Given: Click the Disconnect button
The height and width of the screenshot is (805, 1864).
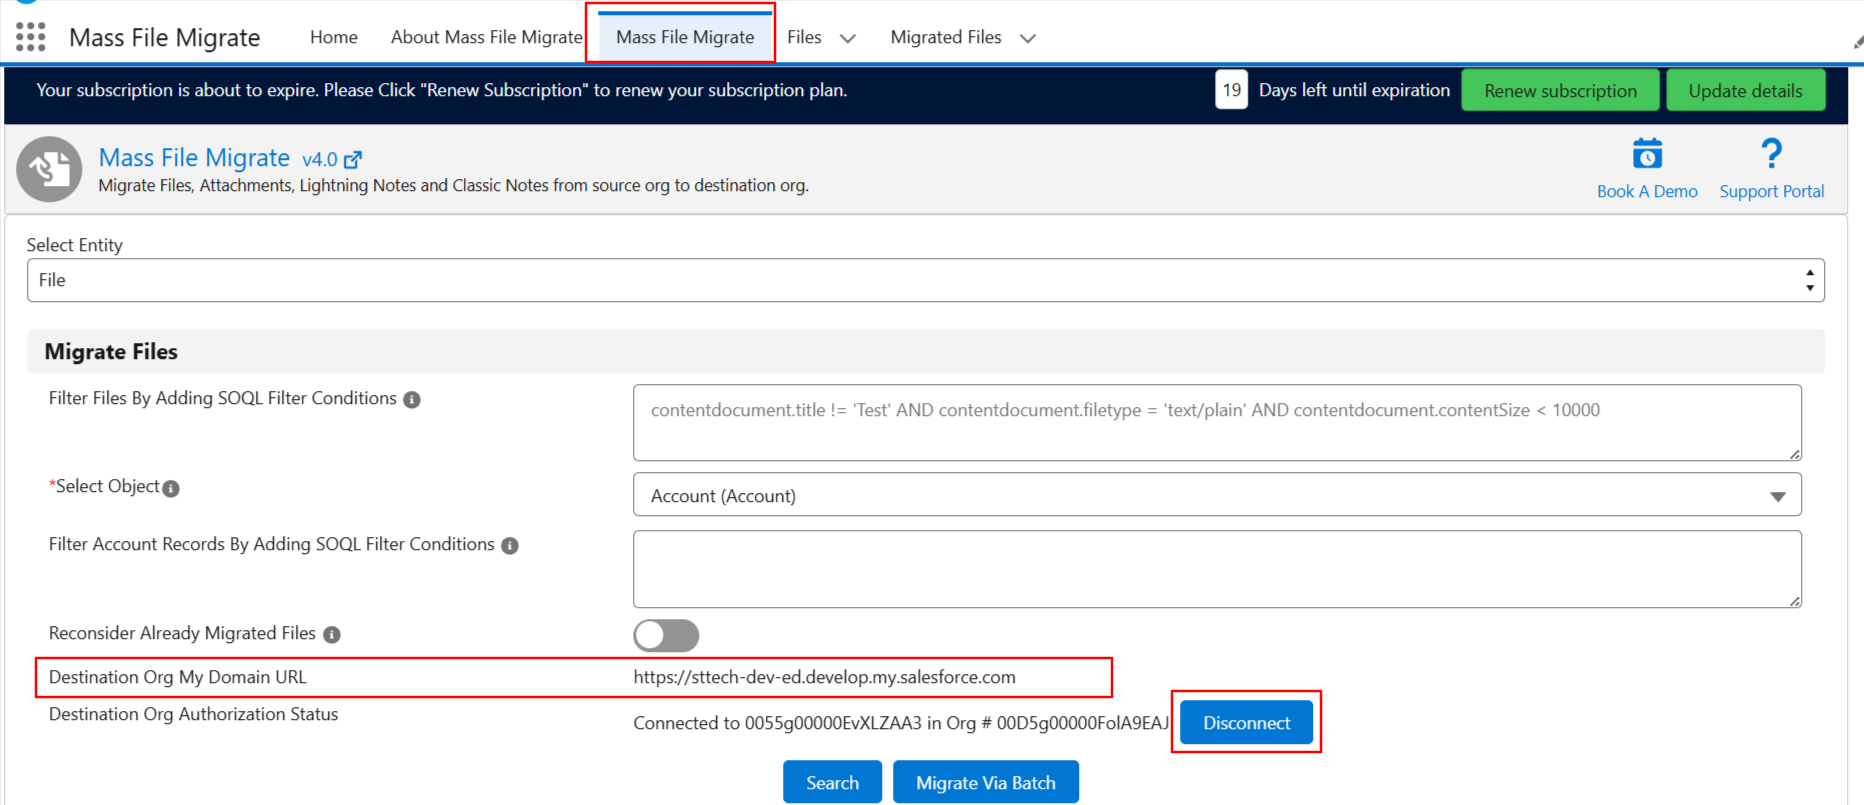Looking at the screenshot, I should click(x=1246, y=722).
